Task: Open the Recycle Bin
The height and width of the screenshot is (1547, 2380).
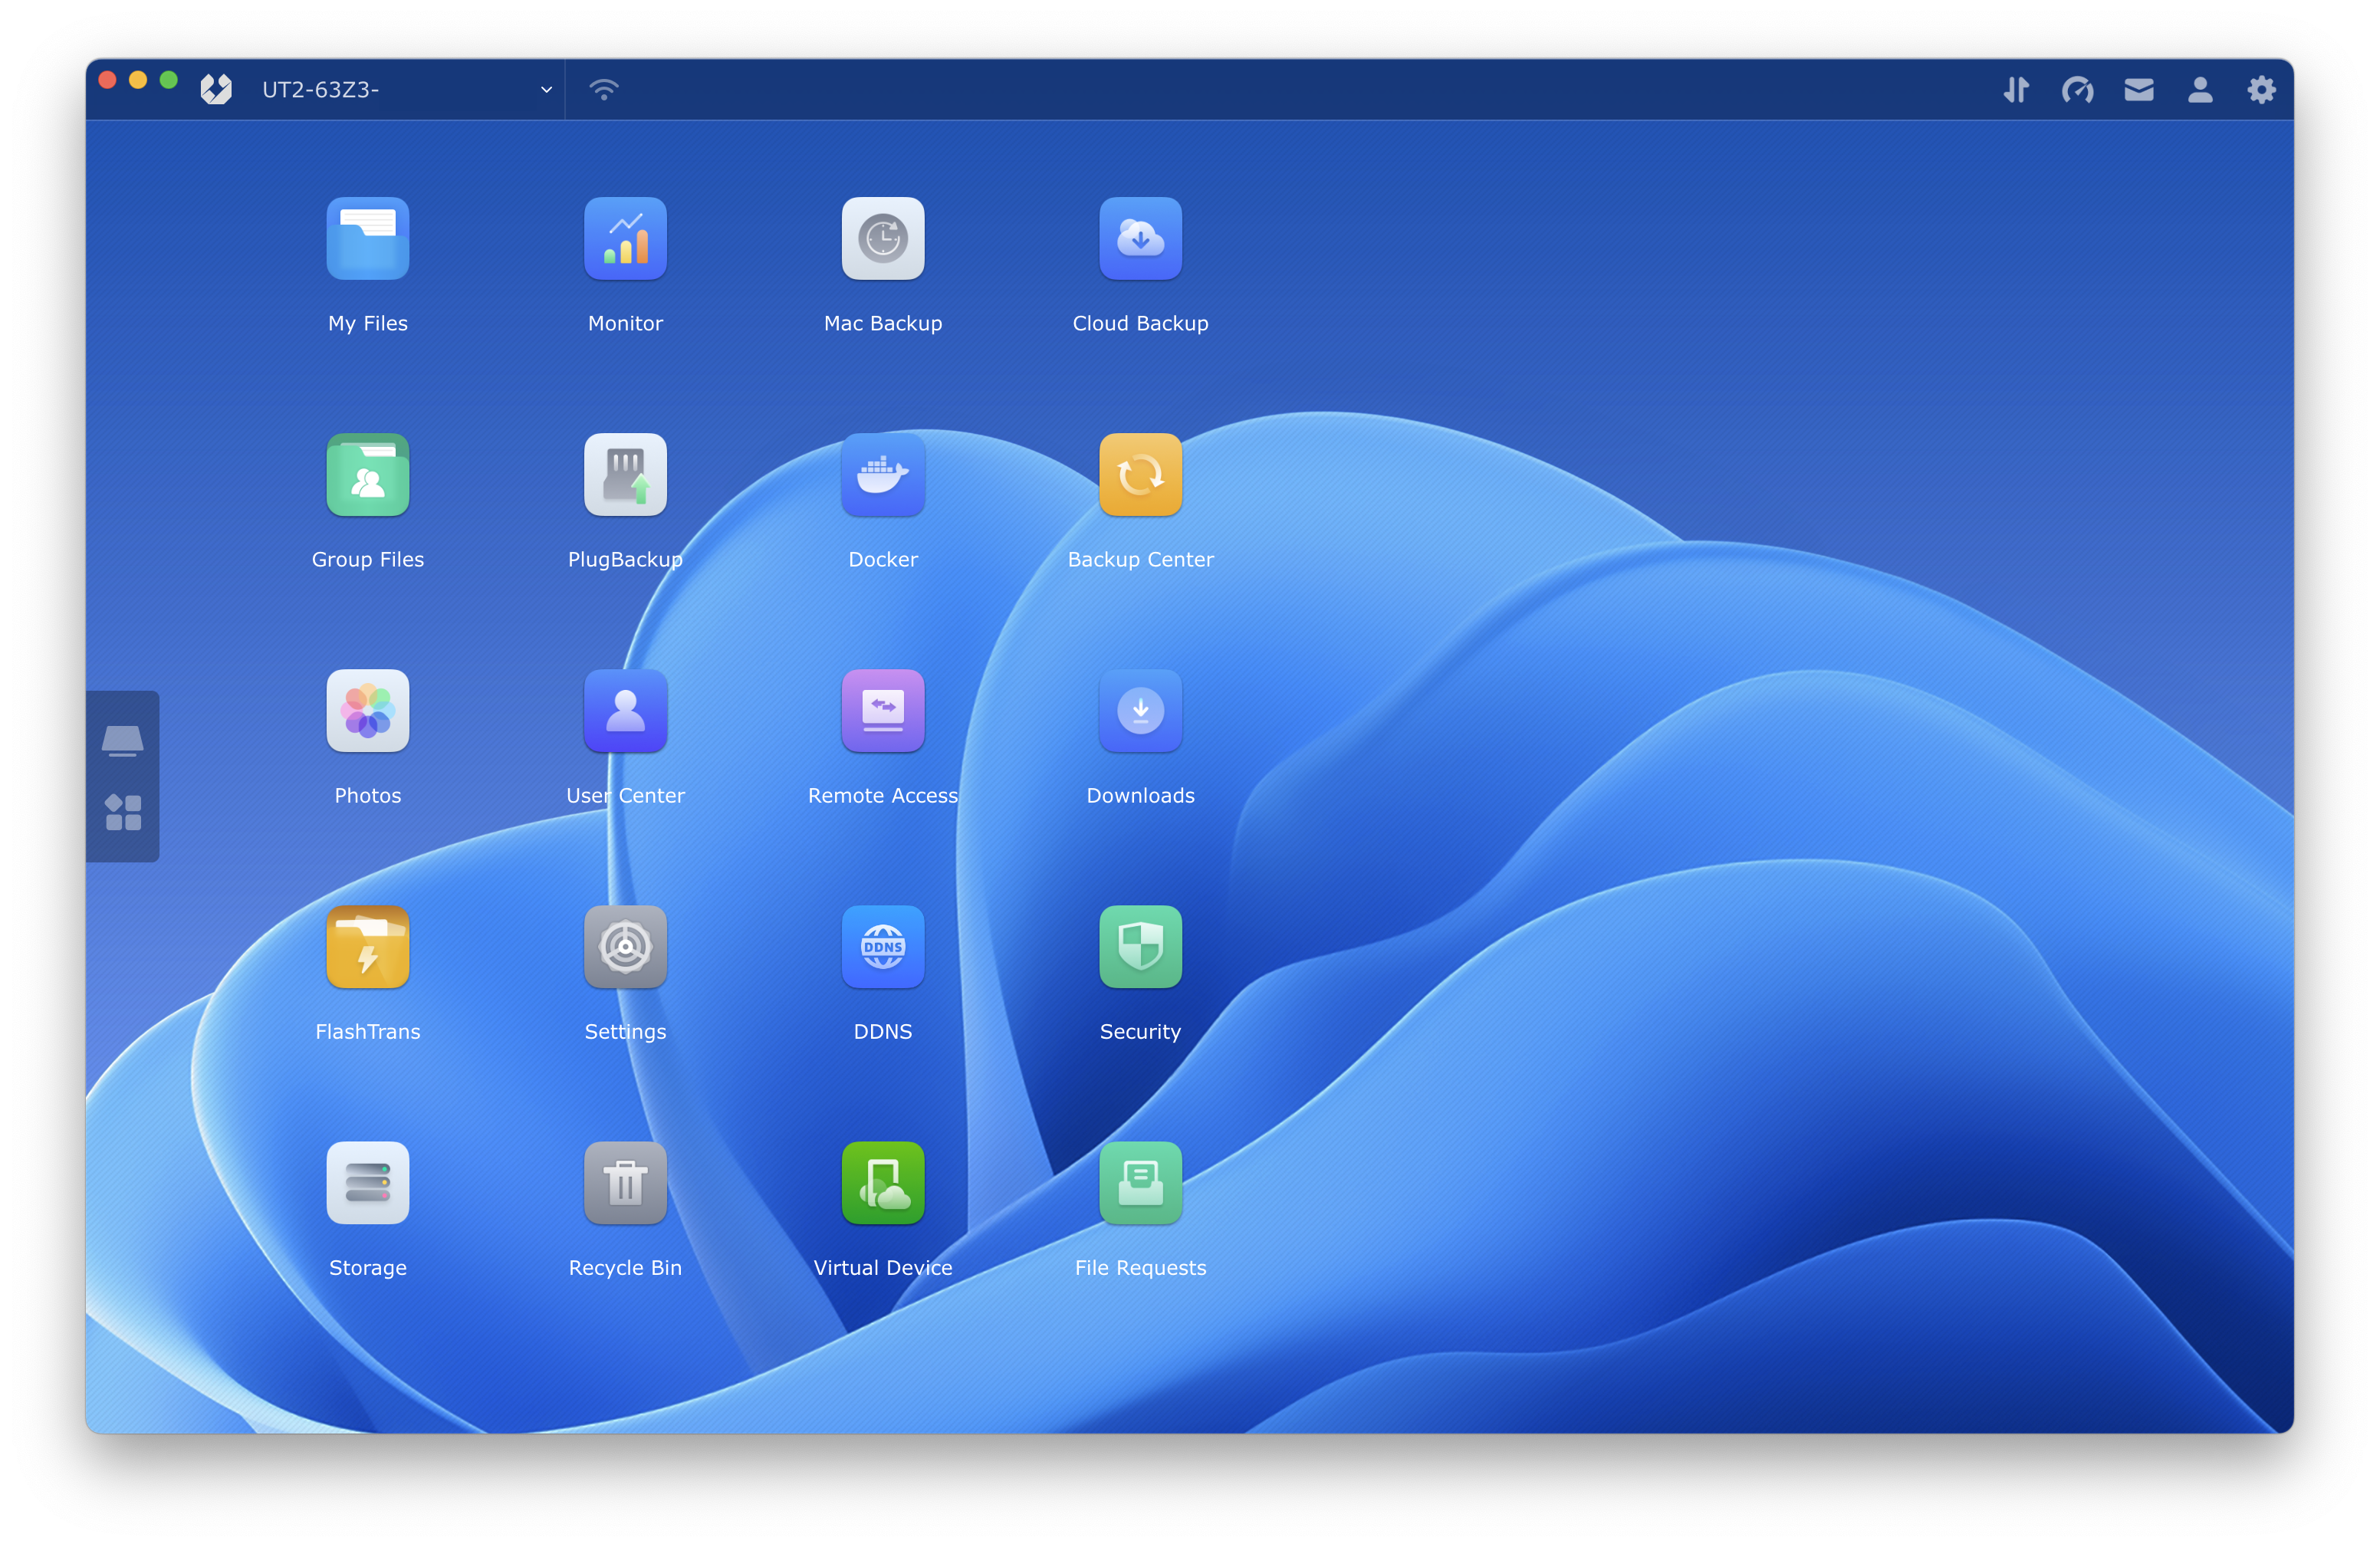Action: tap(625, 1183)
